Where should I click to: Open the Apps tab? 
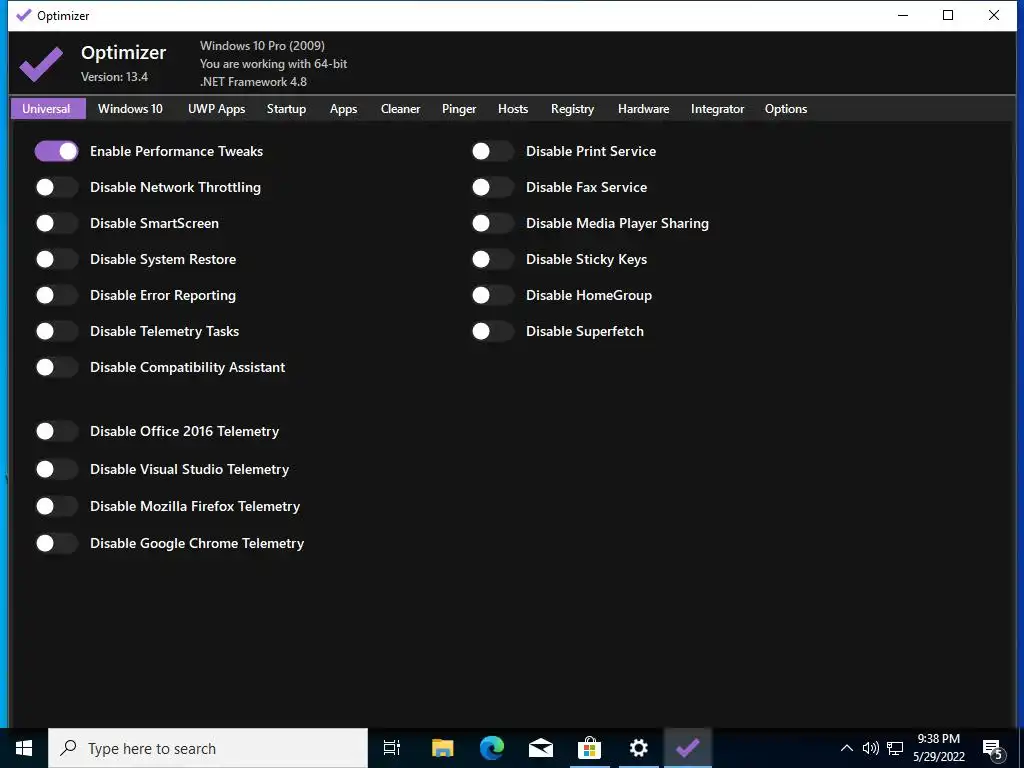[344, 109]
